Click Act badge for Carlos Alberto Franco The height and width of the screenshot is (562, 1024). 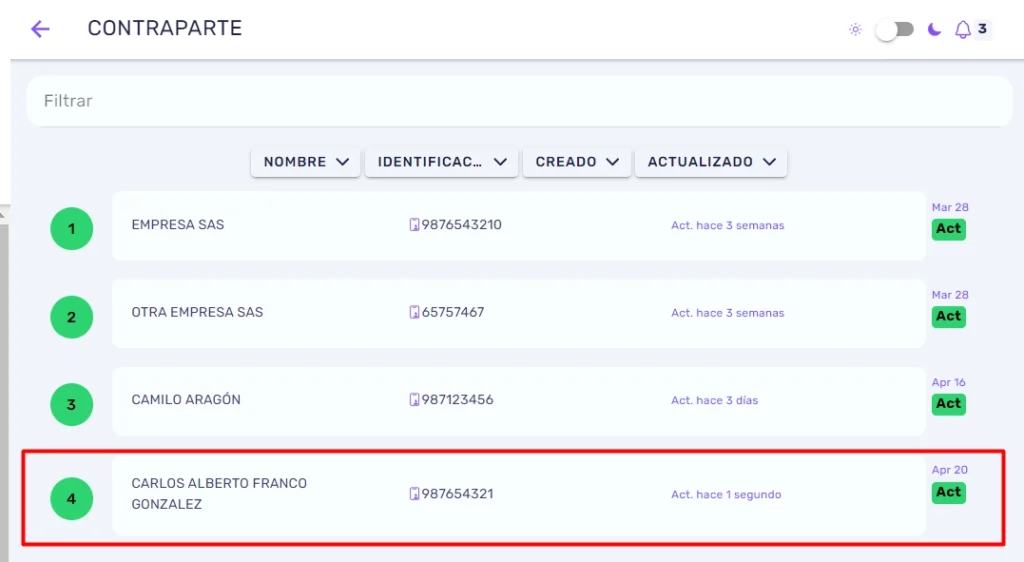[948, 492]
